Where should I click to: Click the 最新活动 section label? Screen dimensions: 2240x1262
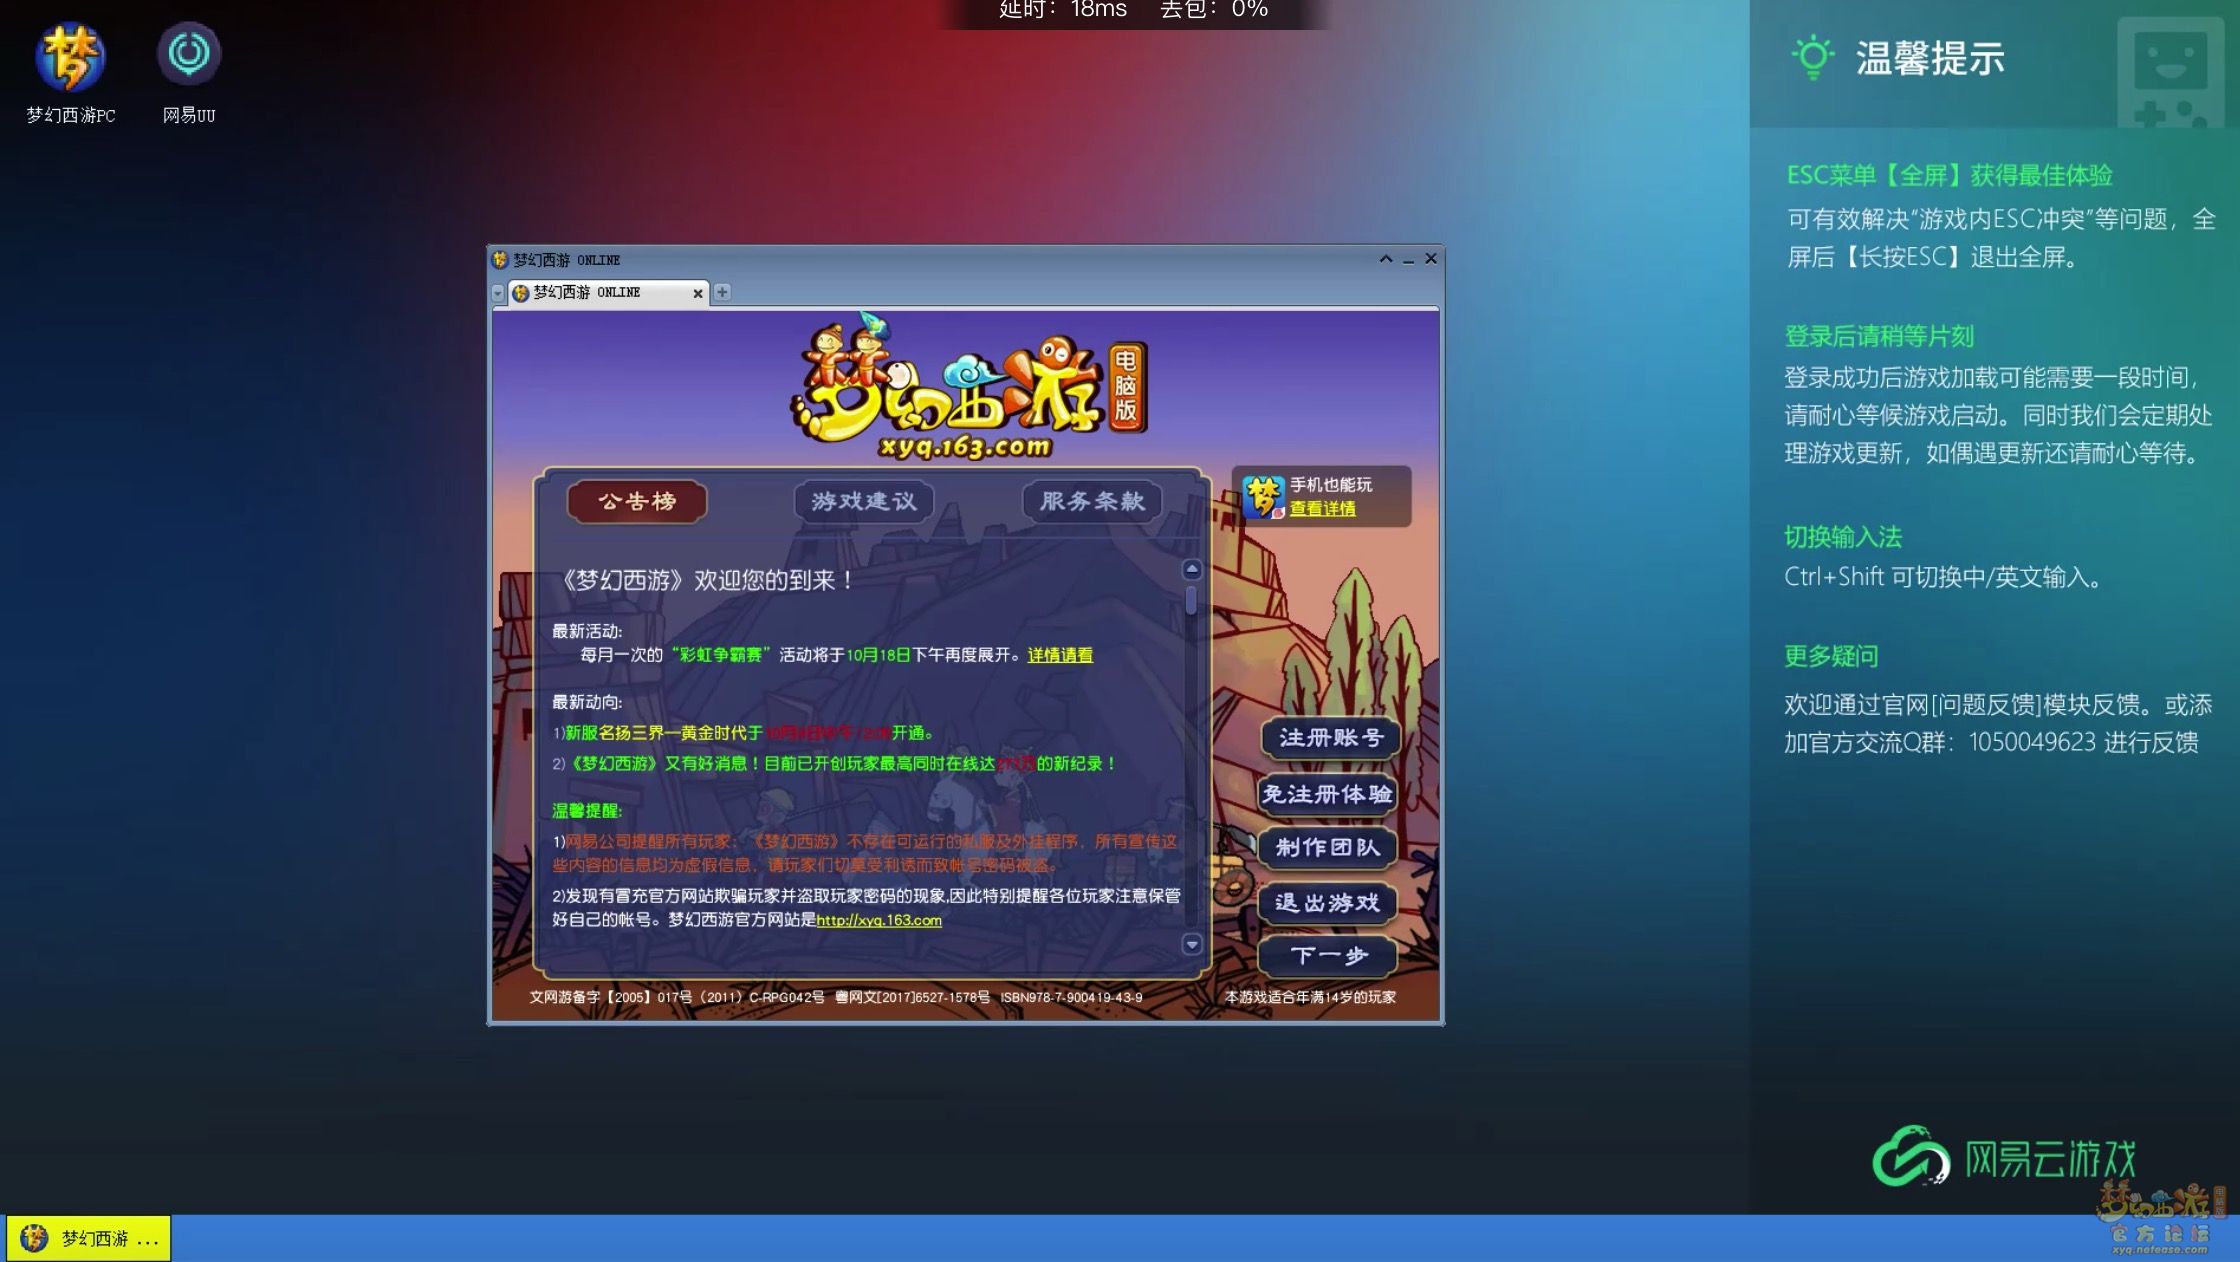coord(587,631)
